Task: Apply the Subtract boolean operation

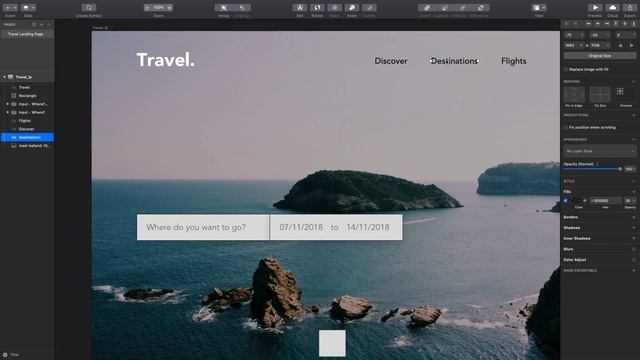Action: click(x=444, y=8)
